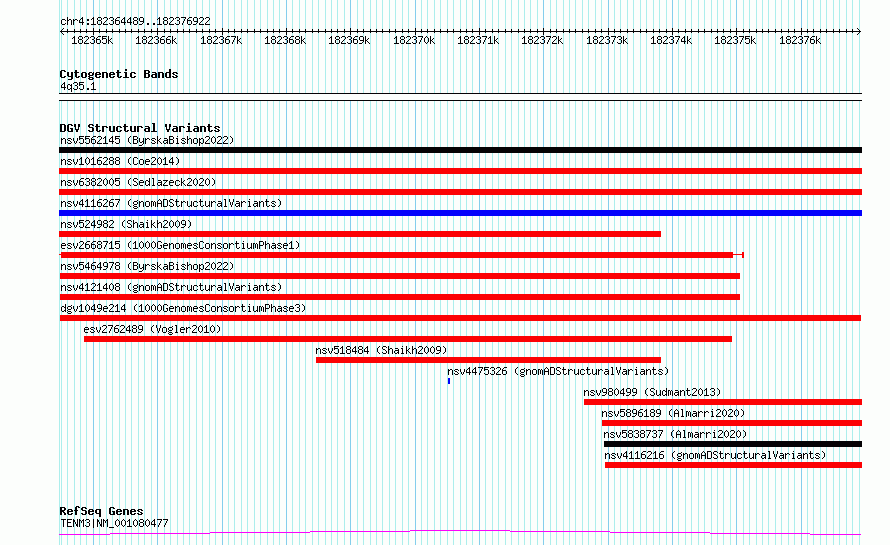Viewport: 890px width, 545px height.
Task: Open esv2668715 (1000GenomesConsortiumPhase1) label
Action: pos(180,245)
